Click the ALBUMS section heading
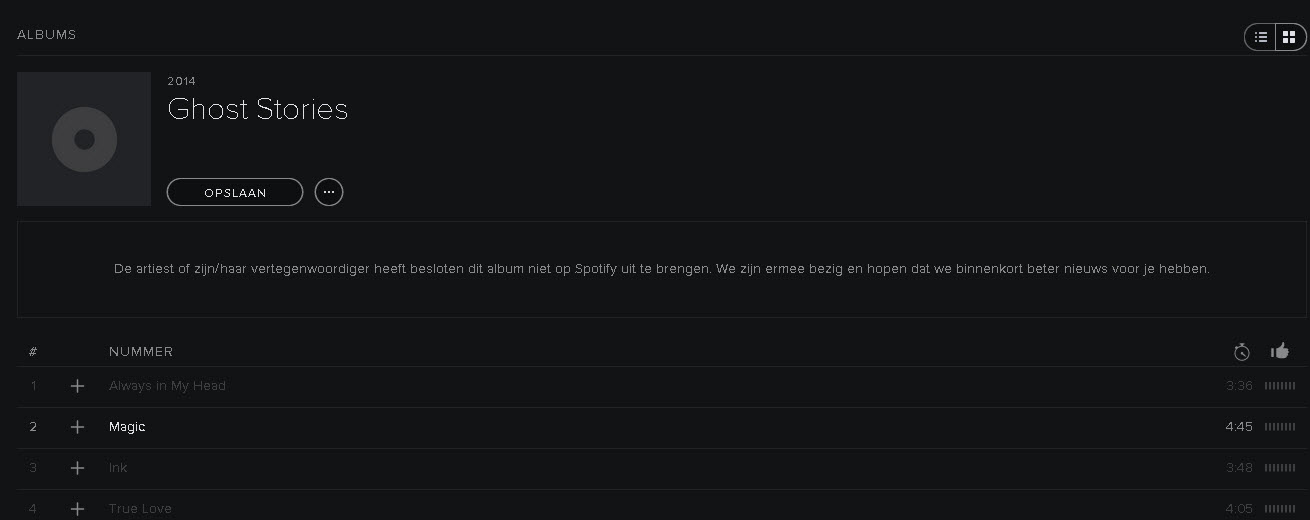This screenshot has width=1310, height=520. coord(47,35)
